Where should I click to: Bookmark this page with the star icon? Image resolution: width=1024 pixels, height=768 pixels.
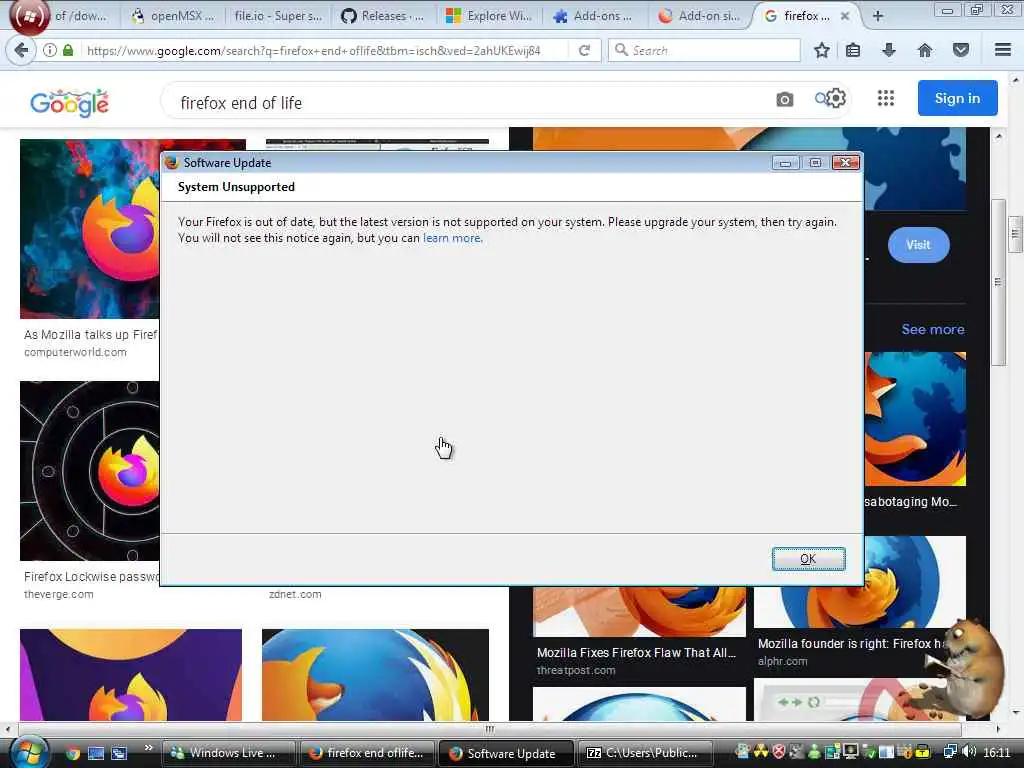[822, 50]
